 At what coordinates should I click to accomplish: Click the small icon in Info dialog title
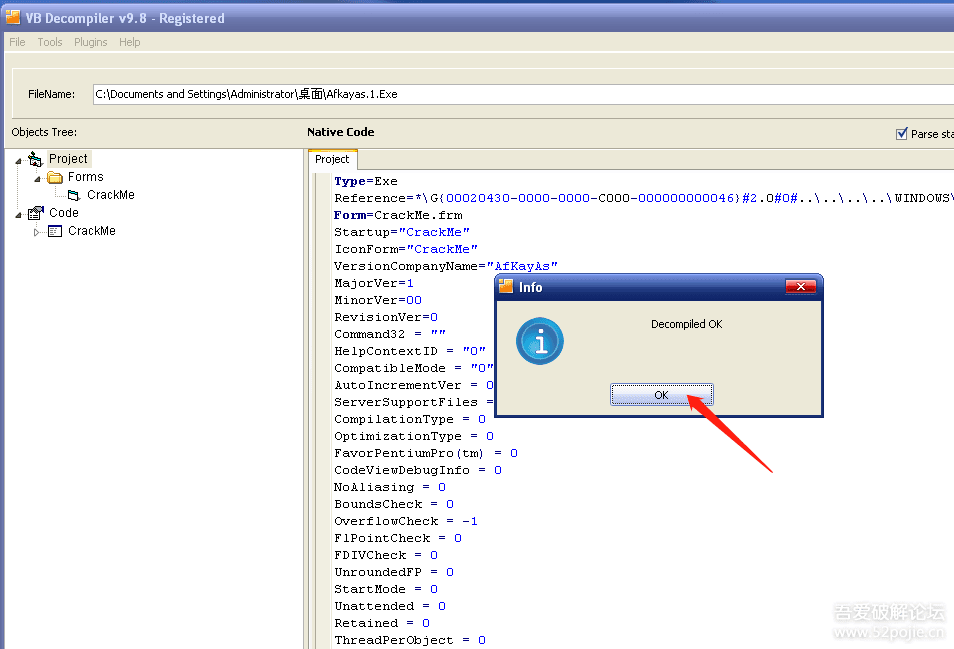(506, 286)
